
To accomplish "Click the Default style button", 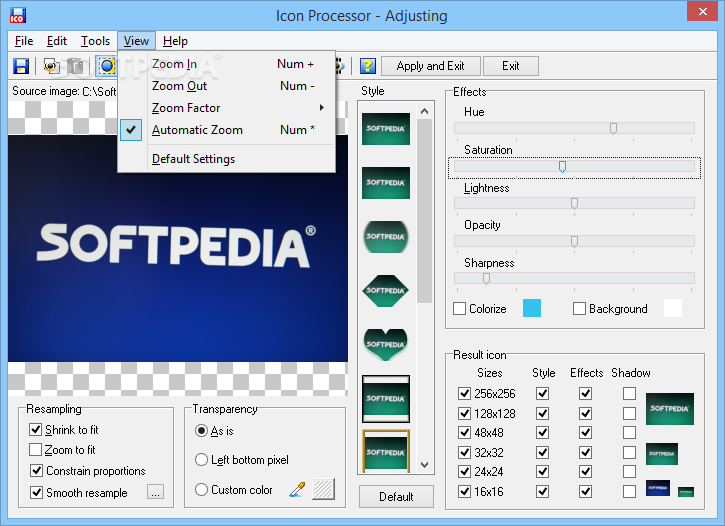I will (x=396, y=496).
